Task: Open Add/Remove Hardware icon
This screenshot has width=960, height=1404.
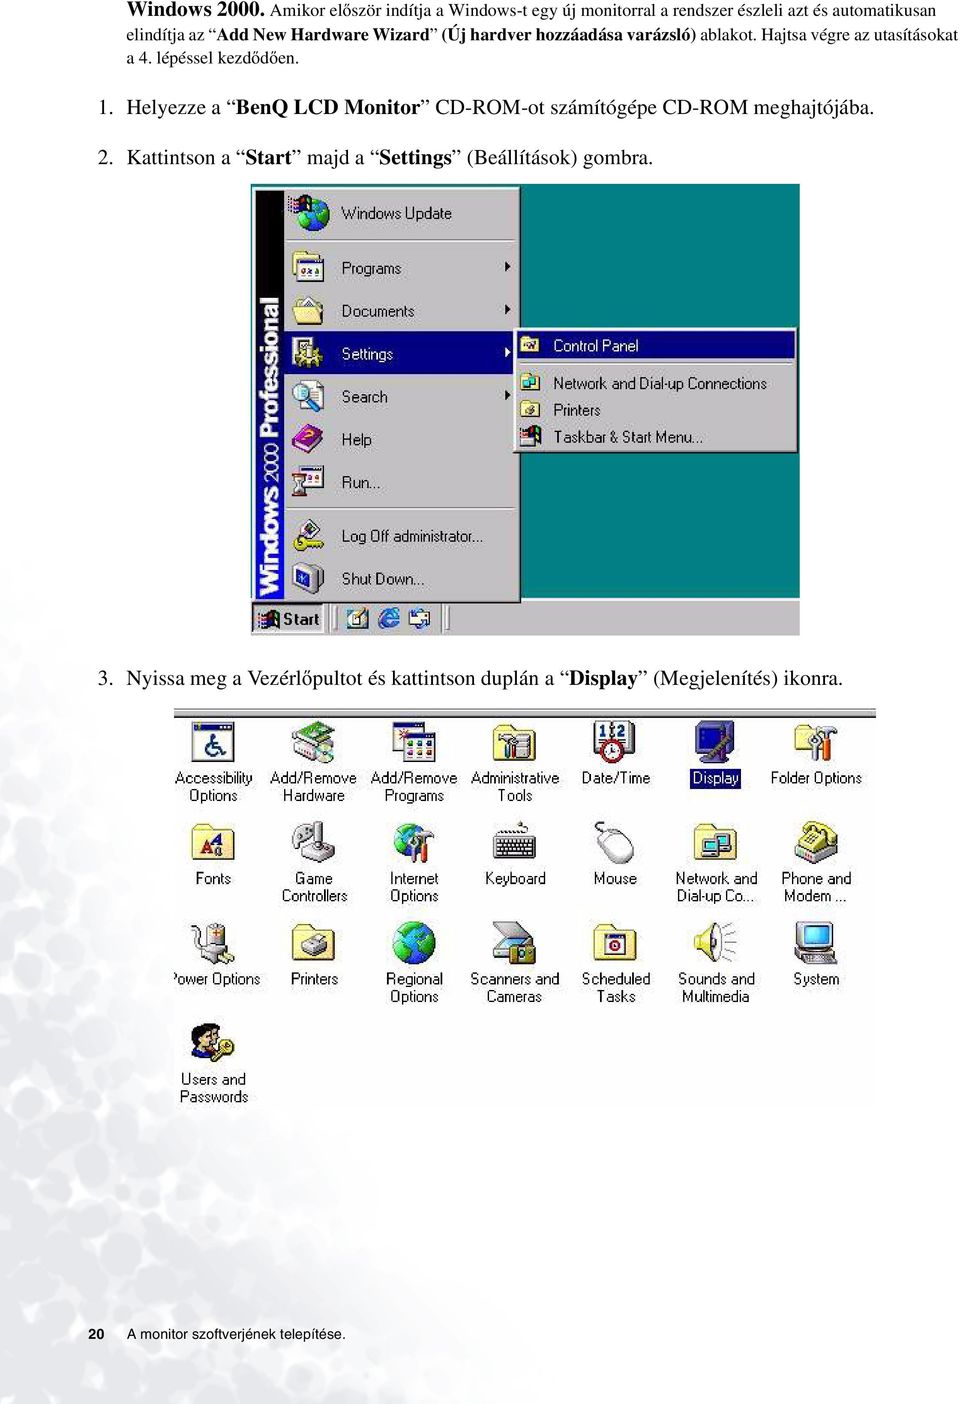Action: [313, 743]
